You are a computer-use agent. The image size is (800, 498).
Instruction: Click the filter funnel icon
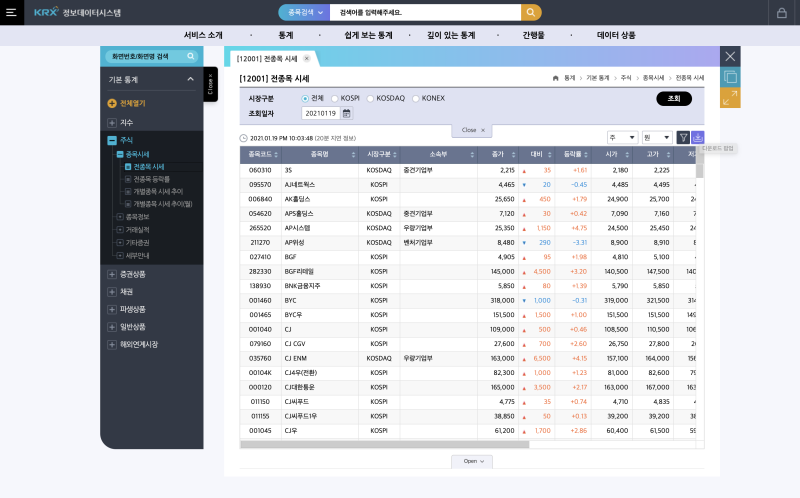coord(683,137)
